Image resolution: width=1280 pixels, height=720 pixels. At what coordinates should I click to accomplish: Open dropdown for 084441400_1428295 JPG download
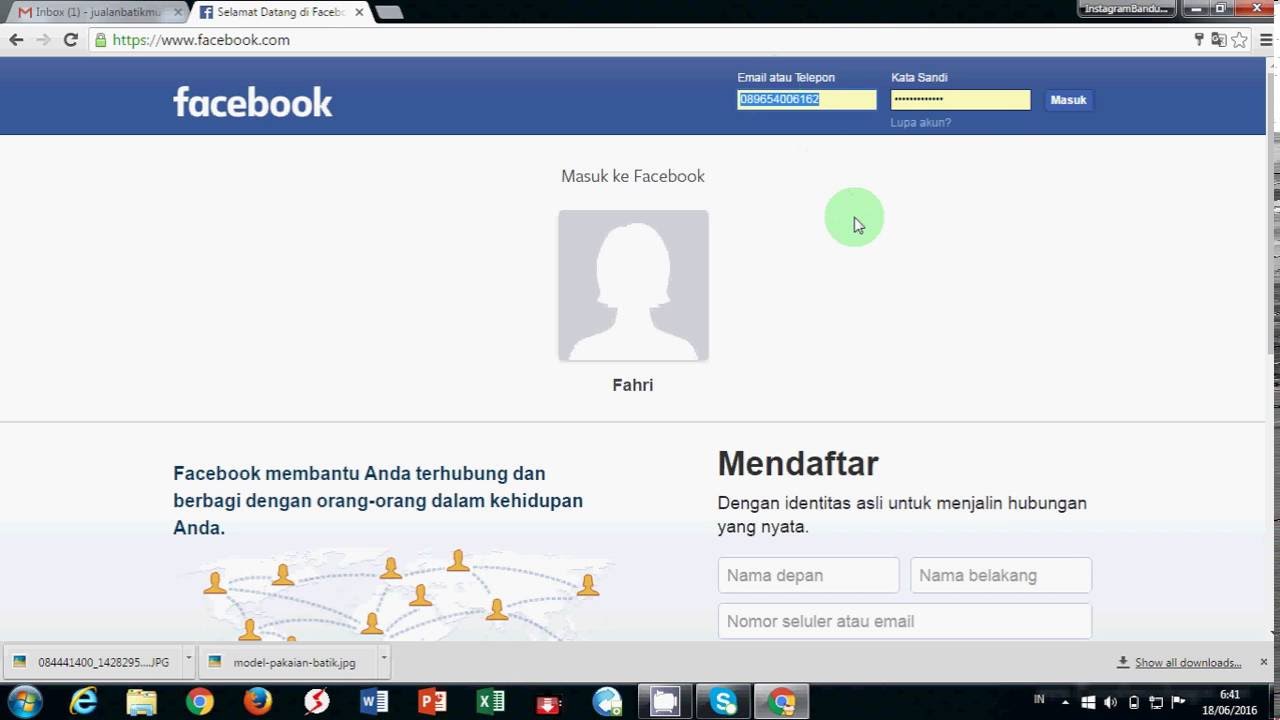click(188, 659)
